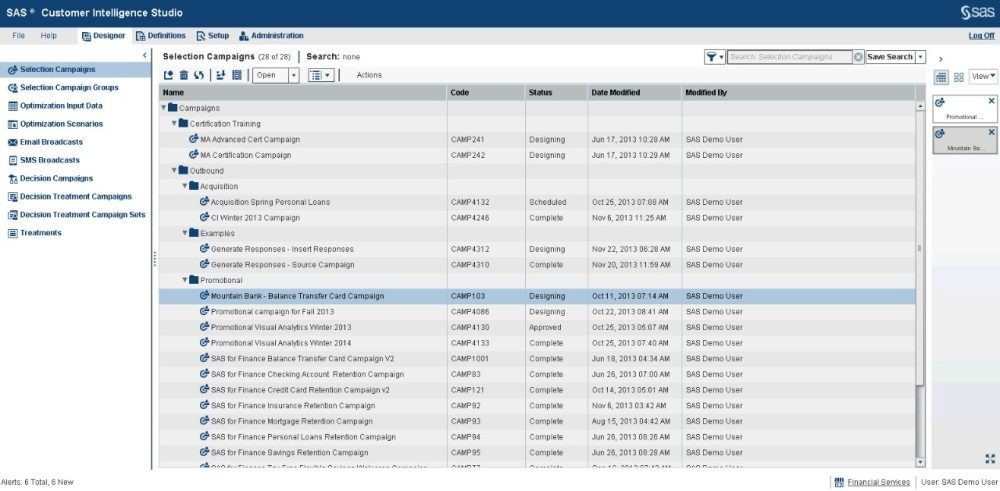The image size is (1000, 491).
Task: Click the filter funnel icon
Action: pos(712,57)
